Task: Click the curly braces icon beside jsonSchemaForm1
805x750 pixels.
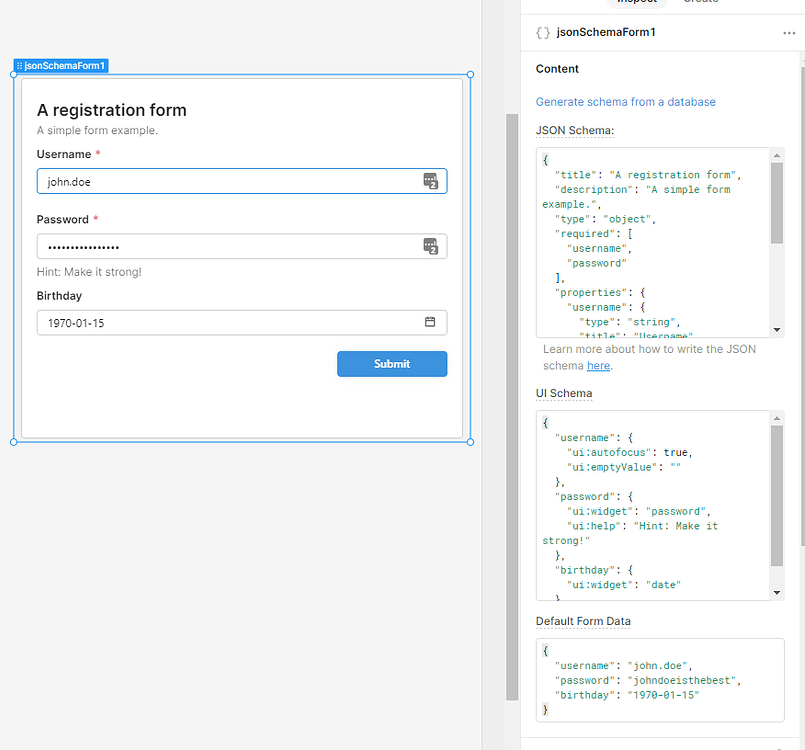Action: pos(542,33)
